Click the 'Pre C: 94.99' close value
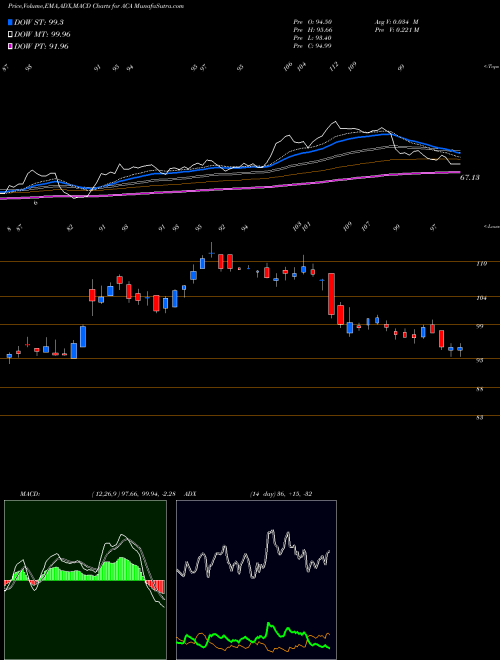Viewport: 500px width, 660px height. click(312, 46)
